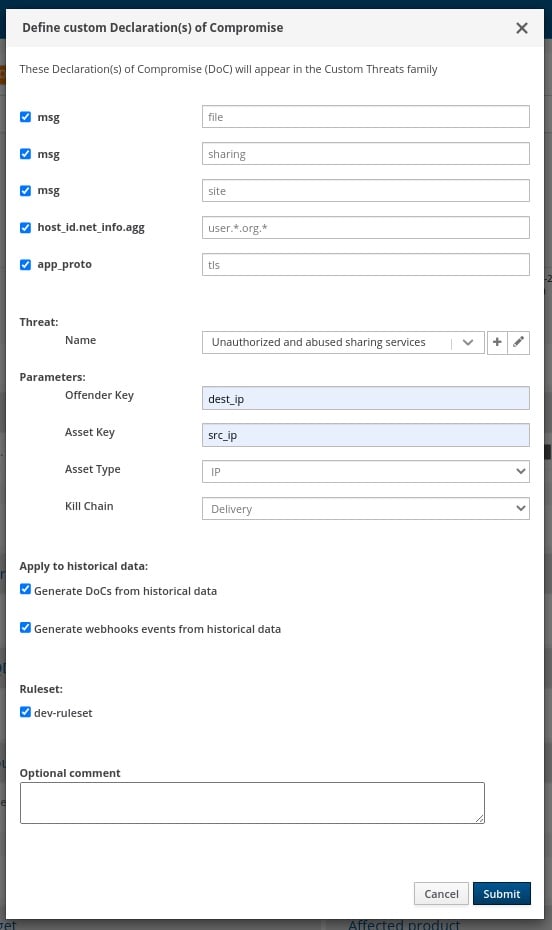Open the Asset Type dropdown
Image resolution: width=552 pixels, height=930 pixels.
tap(366, 472)
